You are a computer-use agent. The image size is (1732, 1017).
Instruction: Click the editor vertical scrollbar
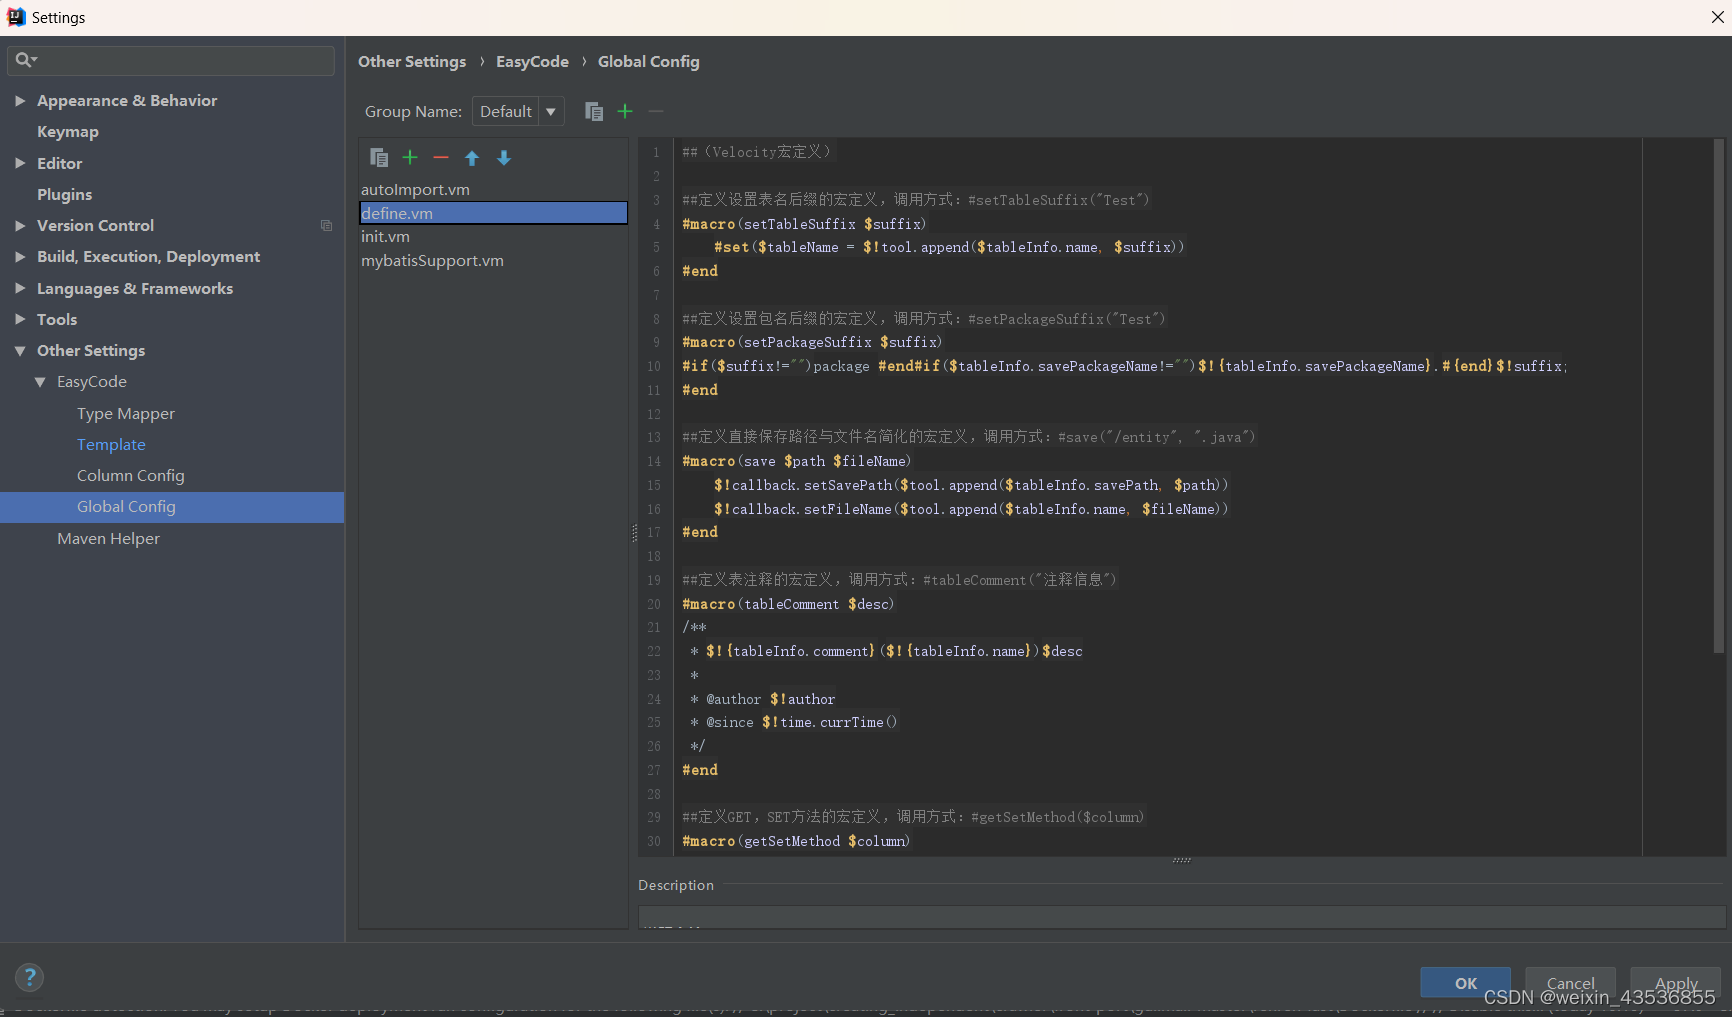[1719, 395]
